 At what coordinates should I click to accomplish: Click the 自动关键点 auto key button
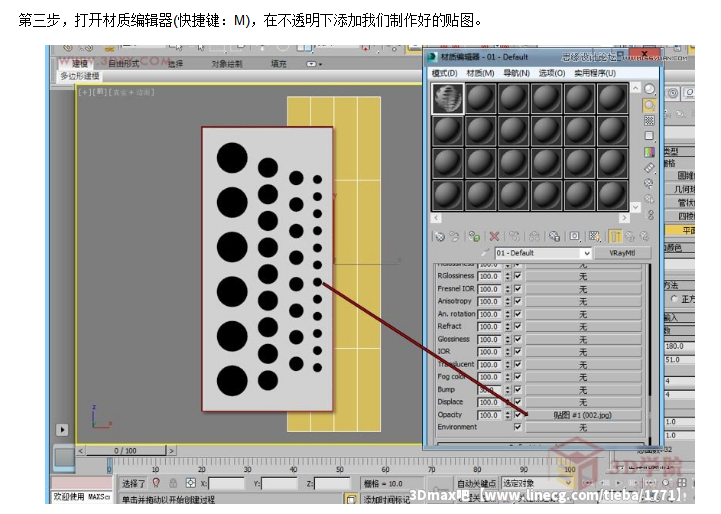click(476, 483)
